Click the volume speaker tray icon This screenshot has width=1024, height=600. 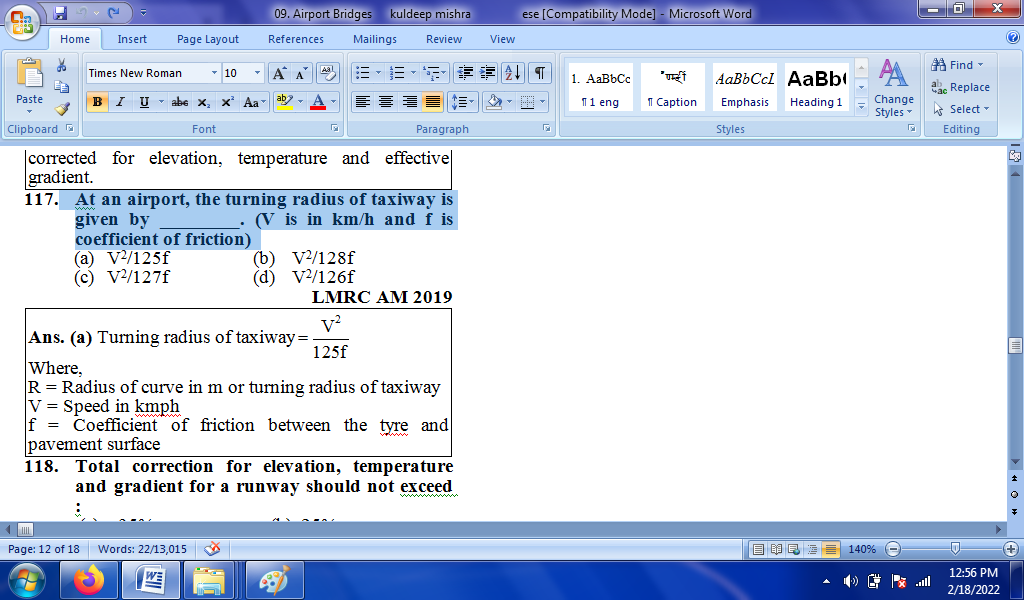pyautogui.click(x=850, y=581)
